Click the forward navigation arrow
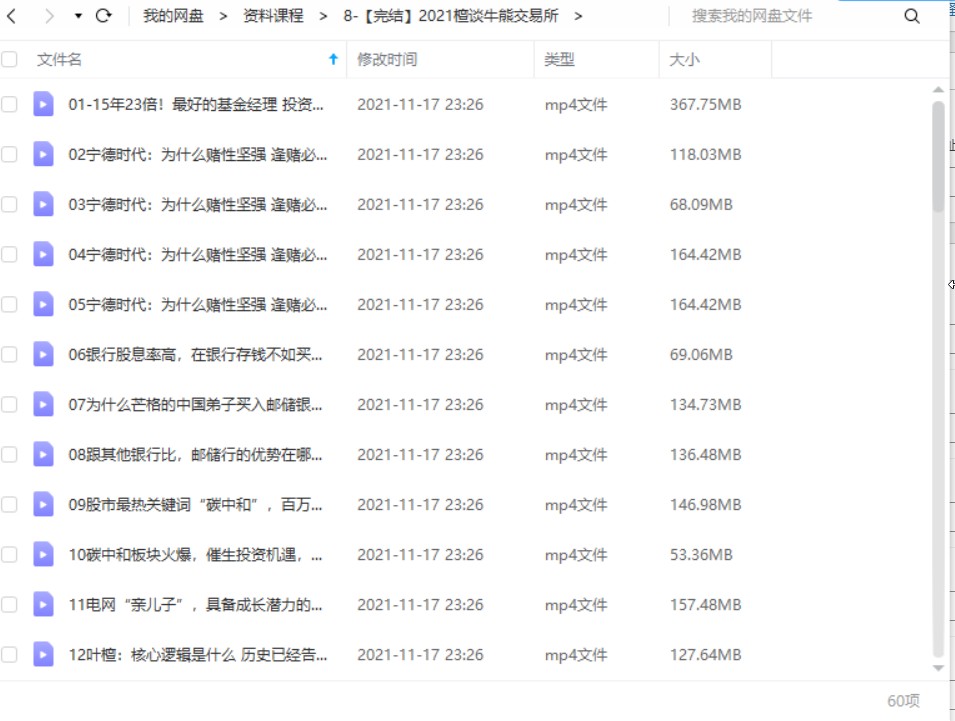Image resolution: width=955 pixels, height=721 pixels. point(48,16)
